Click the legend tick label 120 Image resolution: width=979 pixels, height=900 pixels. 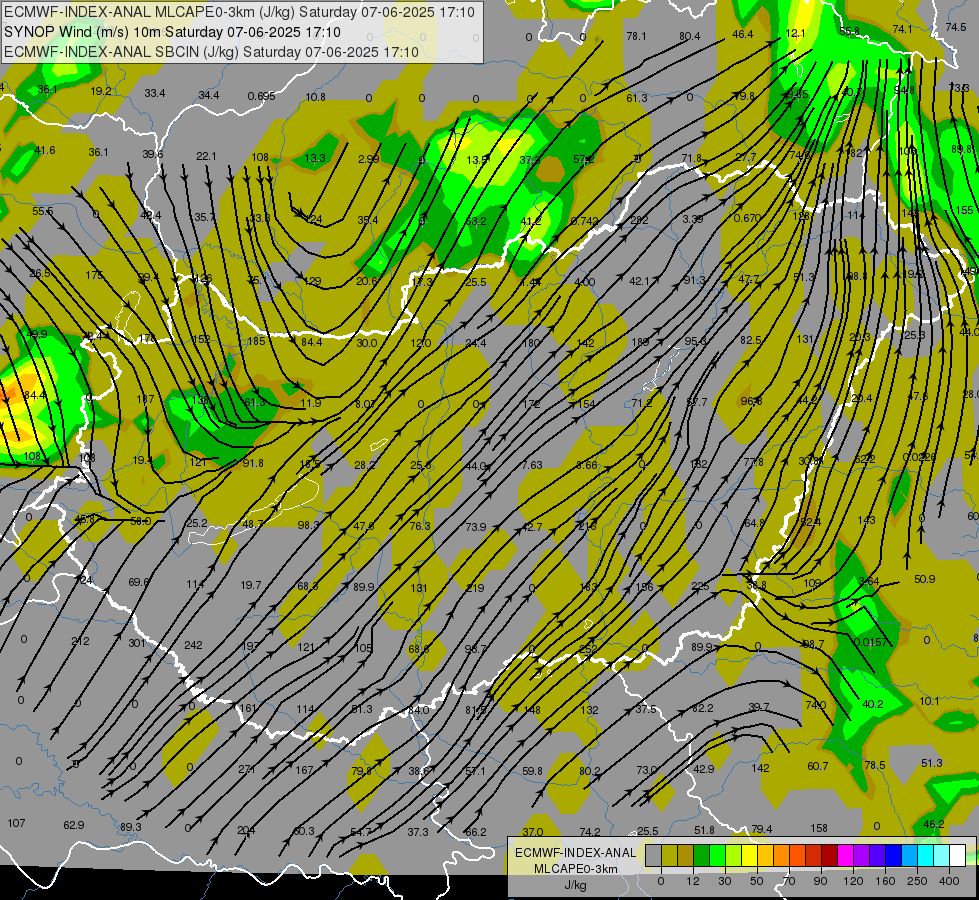[x=853, y=881]
